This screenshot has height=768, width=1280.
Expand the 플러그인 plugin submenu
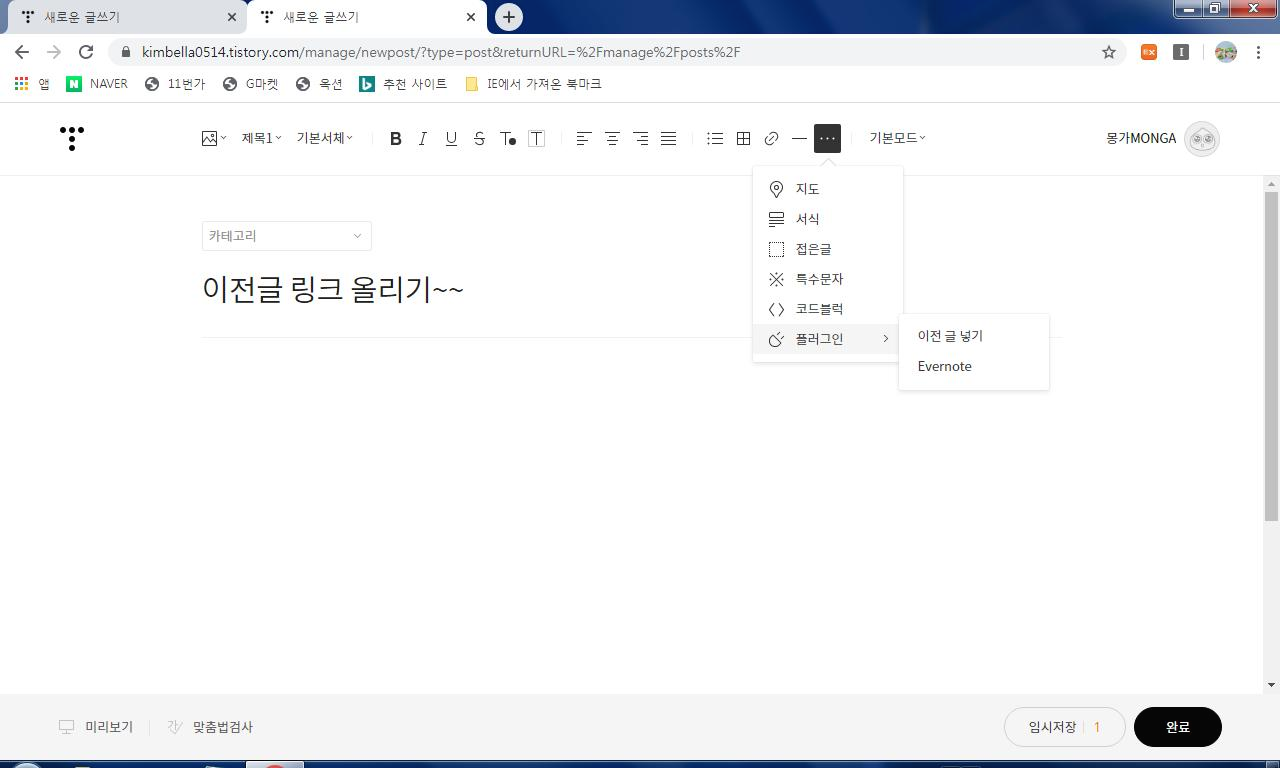[x=827, y=339]
